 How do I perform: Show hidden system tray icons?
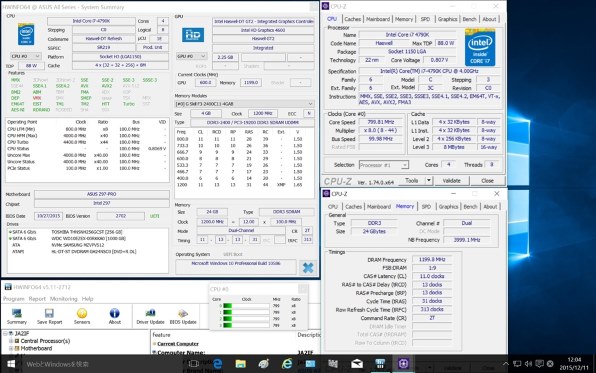pos(506,364)
